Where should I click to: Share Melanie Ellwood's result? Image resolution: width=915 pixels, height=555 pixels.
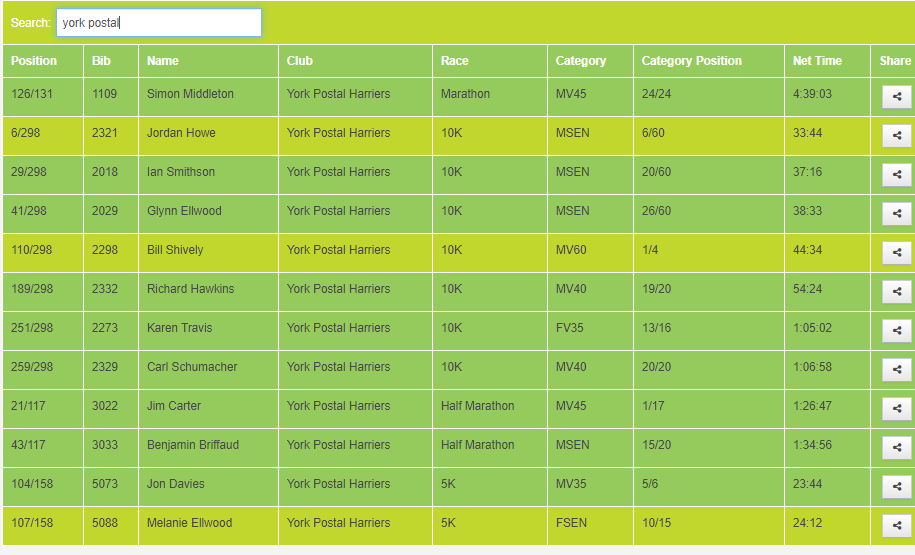coord(896,526)
